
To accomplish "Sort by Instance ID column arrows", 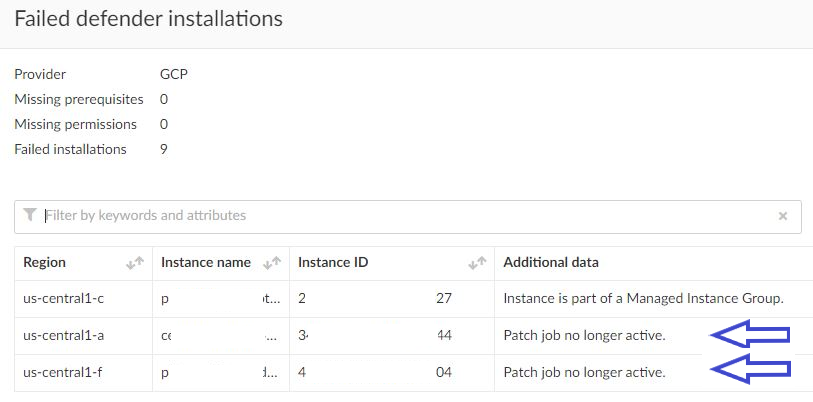I will [x=477, y=263].
